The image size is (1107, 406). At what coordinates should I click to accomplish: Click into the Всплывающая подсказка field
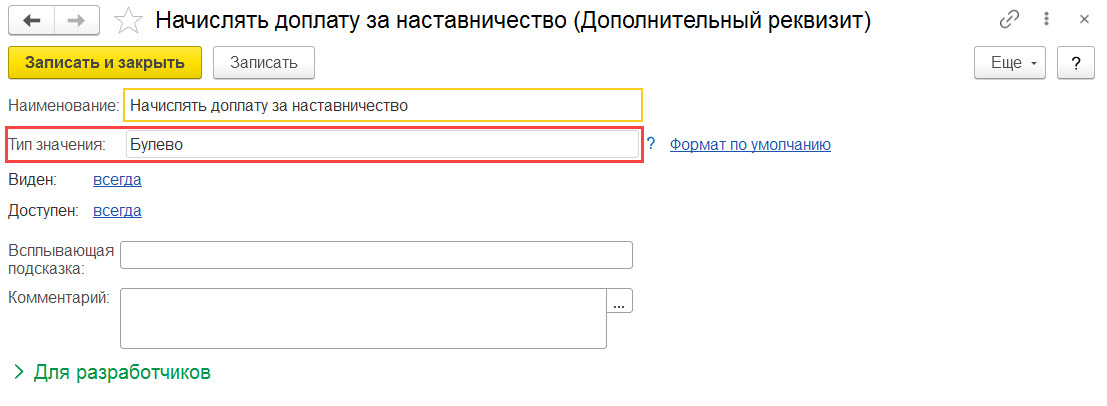click(376, 255)
